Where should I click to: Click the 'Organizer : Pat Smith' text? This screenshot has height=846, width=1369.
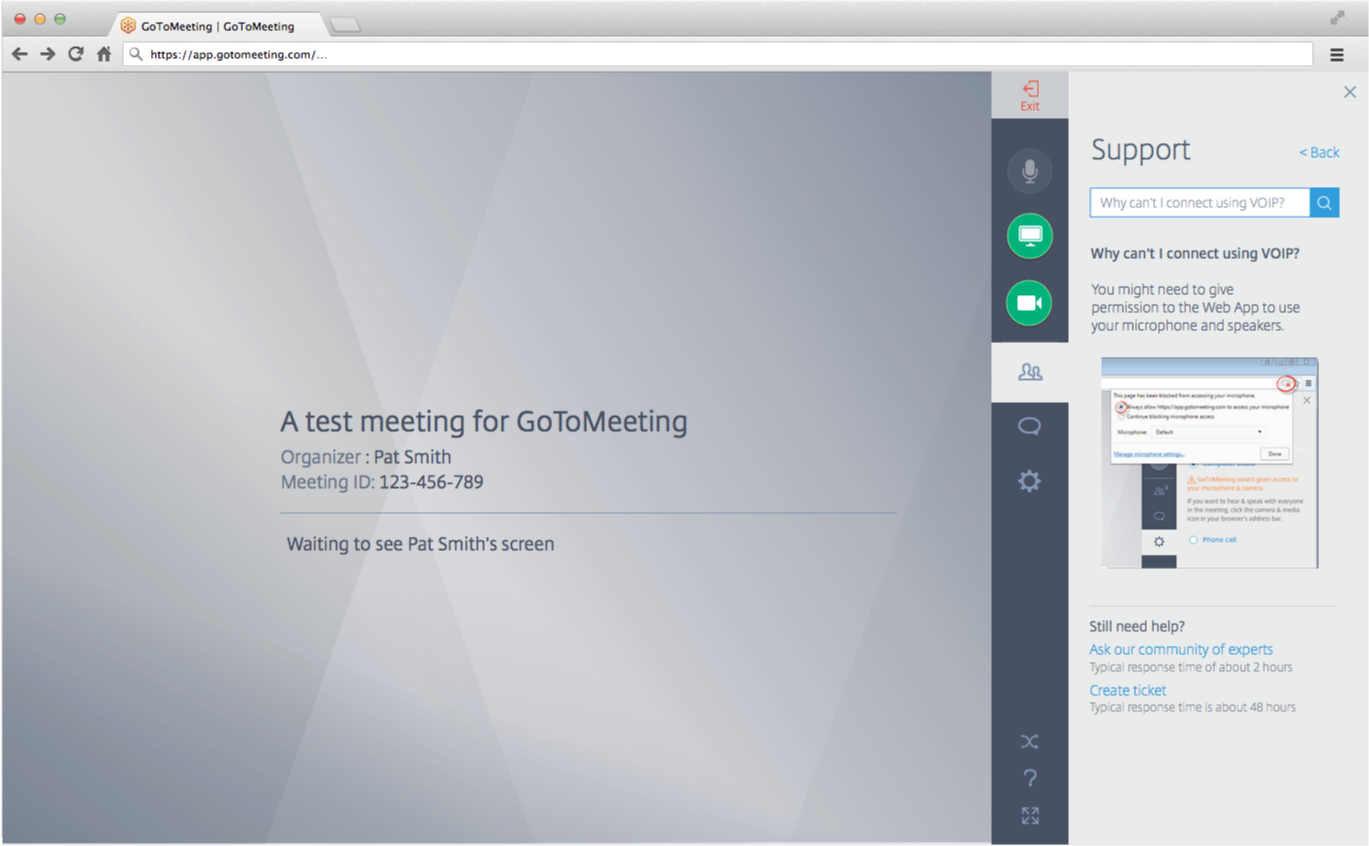click(x=366, y=457)
